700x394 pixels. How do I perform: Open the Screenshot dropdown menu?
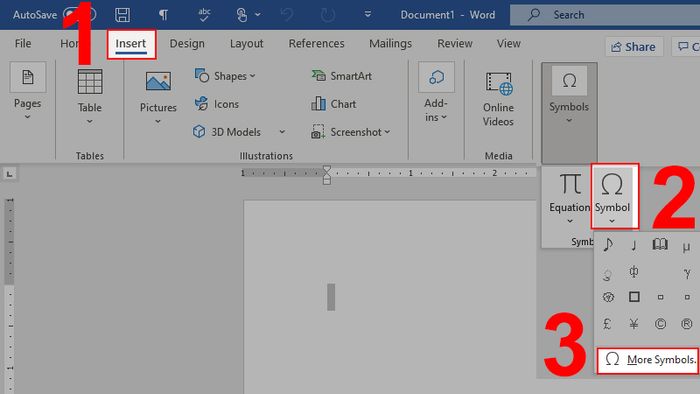tap(350, 132)
